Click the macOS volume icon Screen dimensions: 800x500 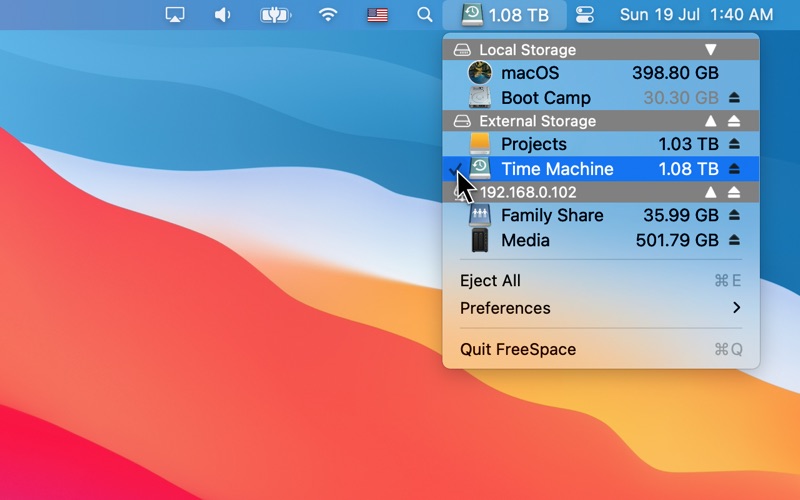[480, 73]
